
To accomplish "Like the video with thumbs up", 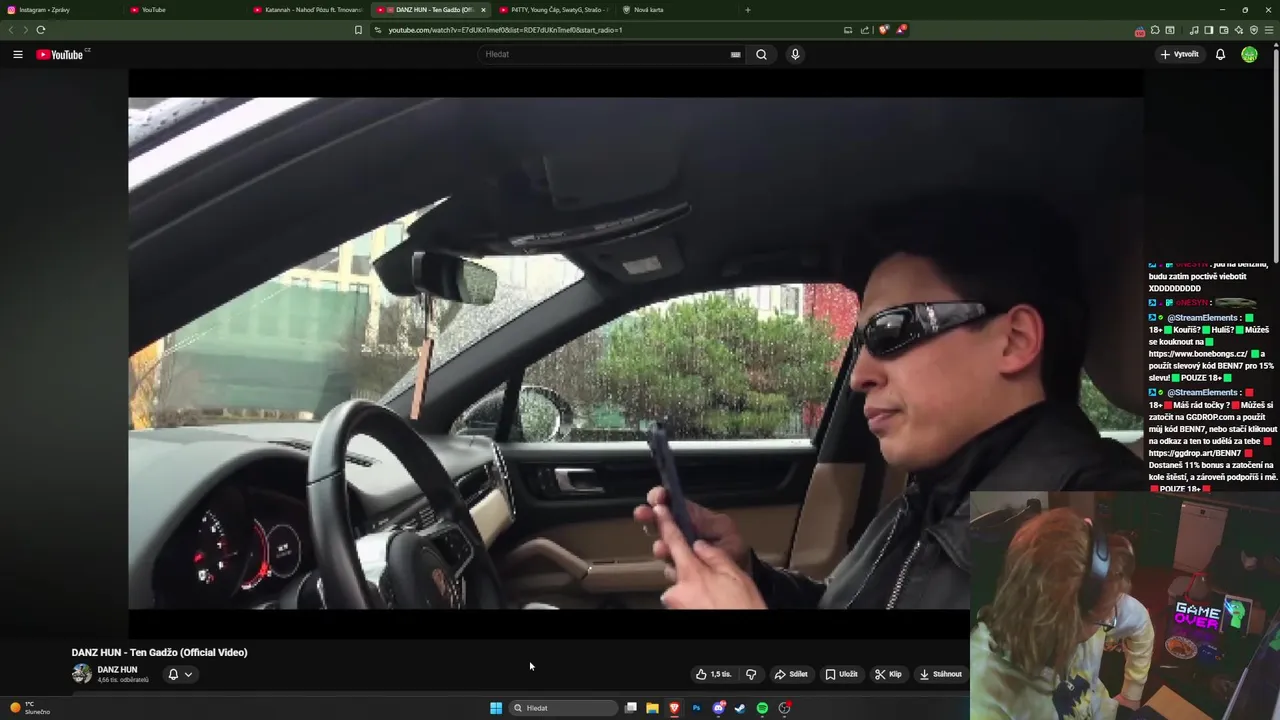I will [714, 674].
